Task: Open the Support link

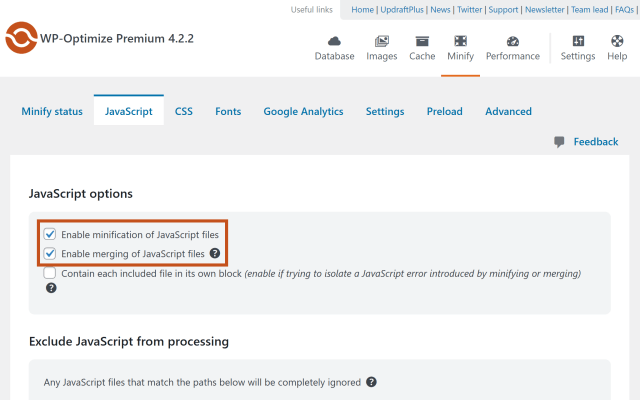Action: [x=503, y=10]
